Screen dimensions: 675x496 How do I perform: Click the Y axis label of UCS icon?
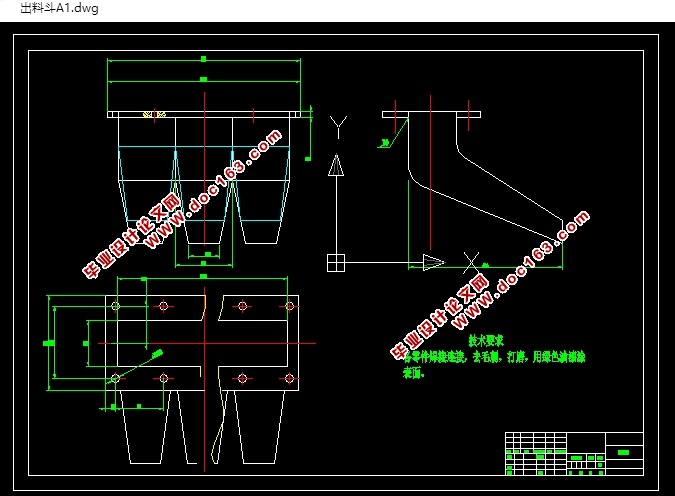338,127
